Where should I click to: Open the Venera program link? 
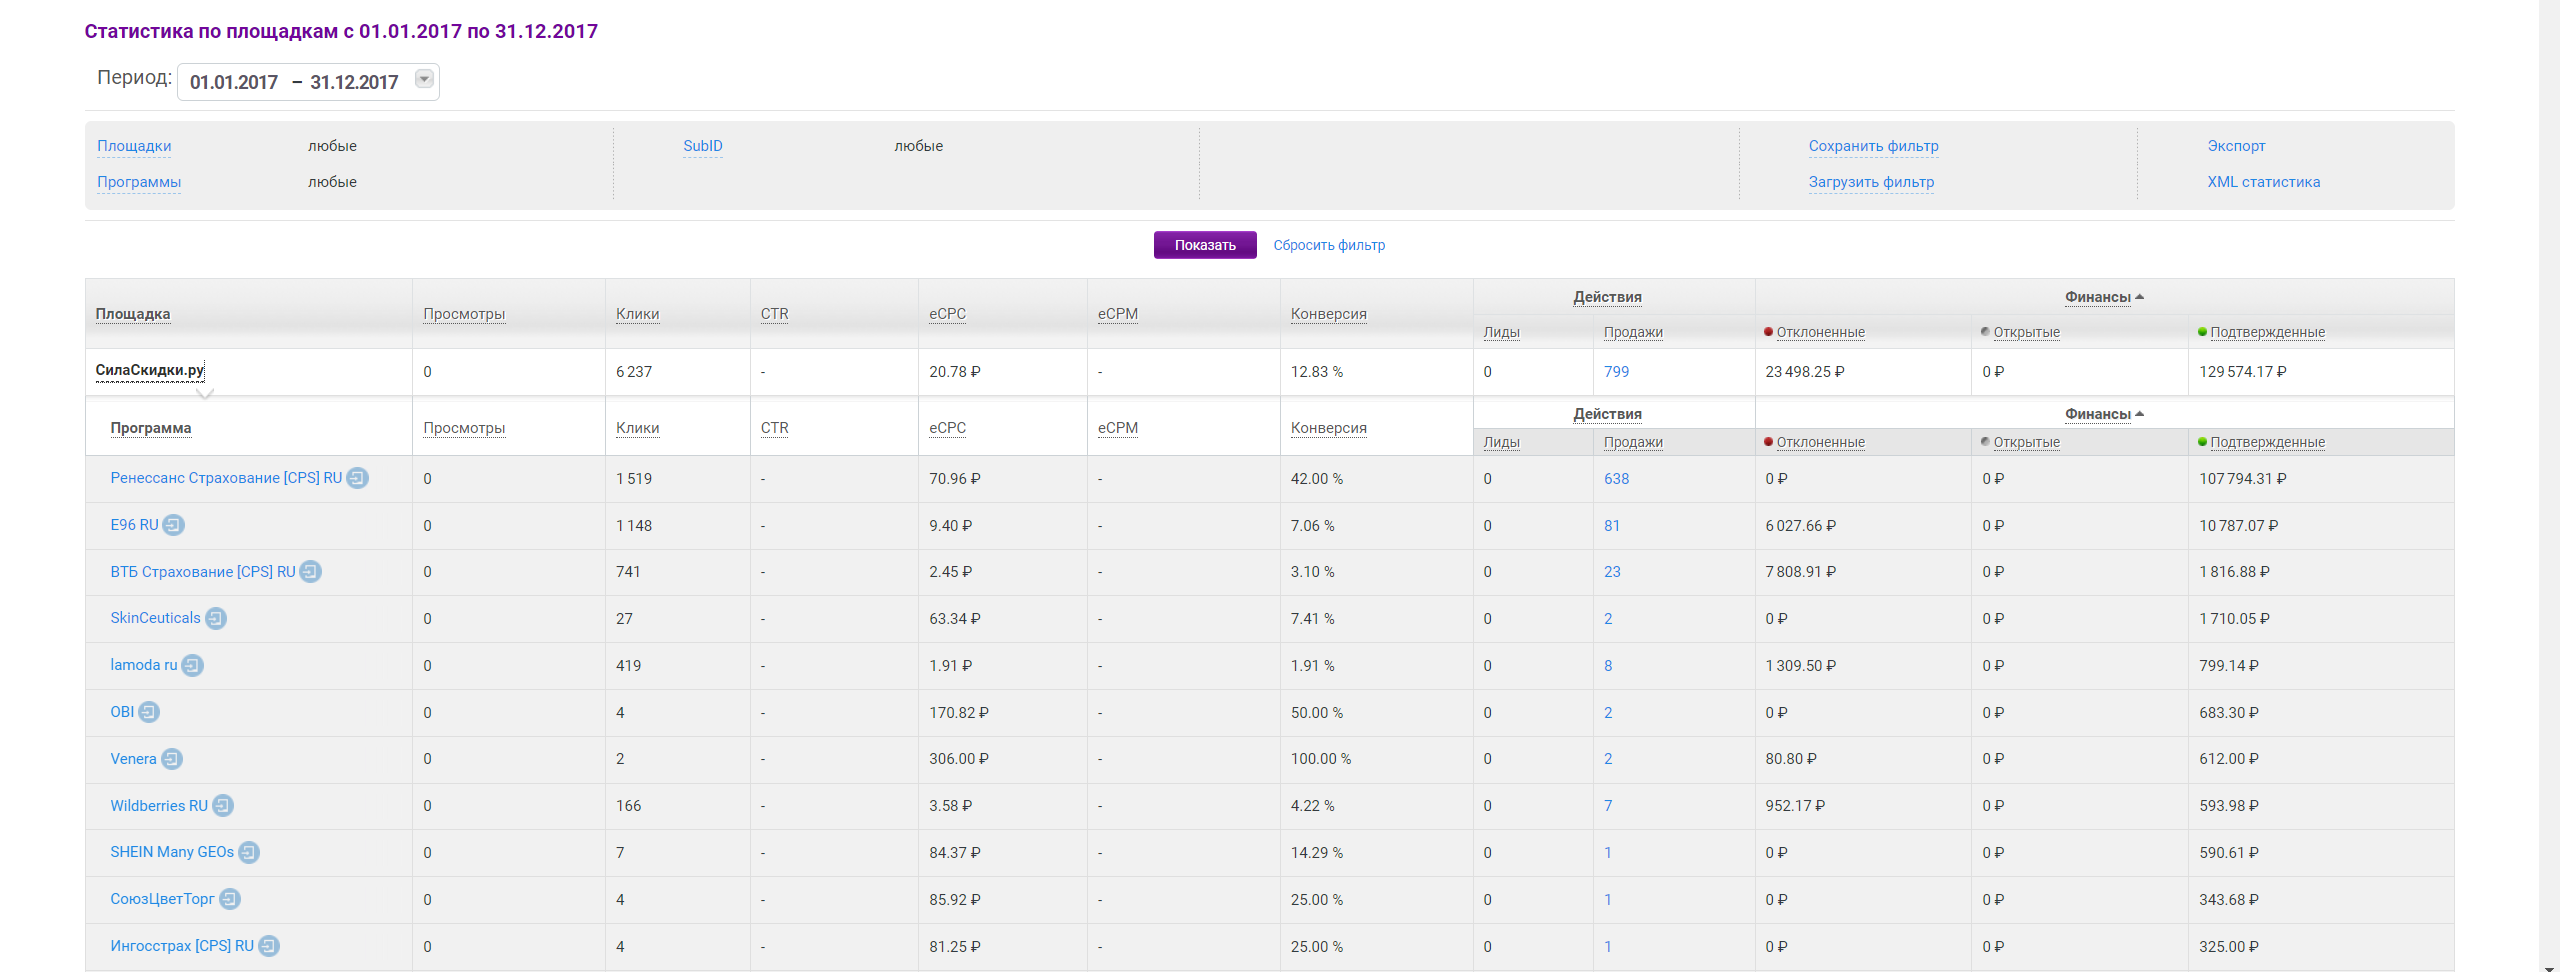tap(133, 759)
